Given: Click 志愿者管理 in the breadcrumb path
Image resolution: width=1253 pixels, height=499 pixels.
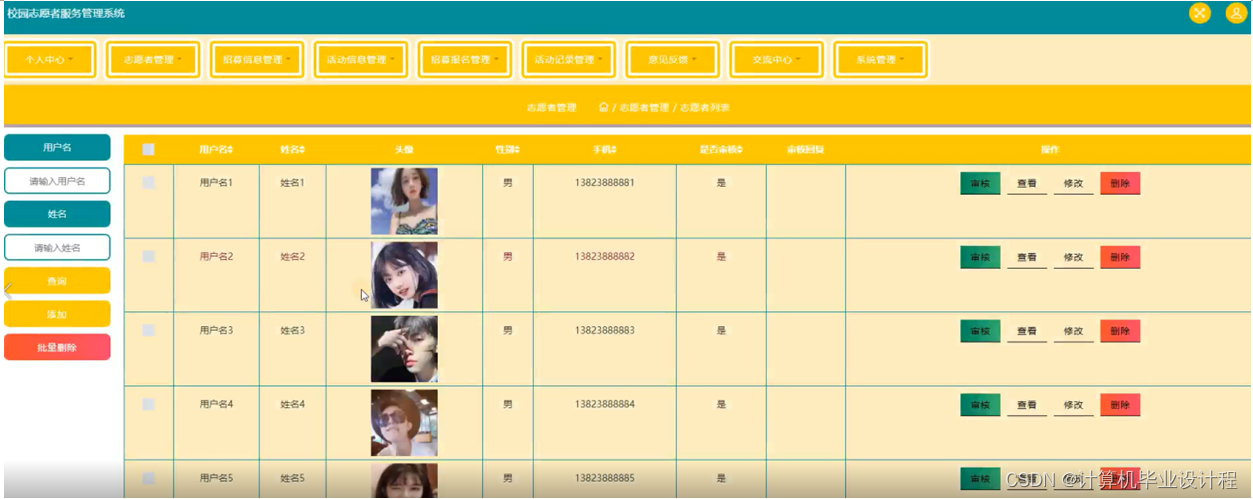Looking at the screenshot, I should coord(644,107).
